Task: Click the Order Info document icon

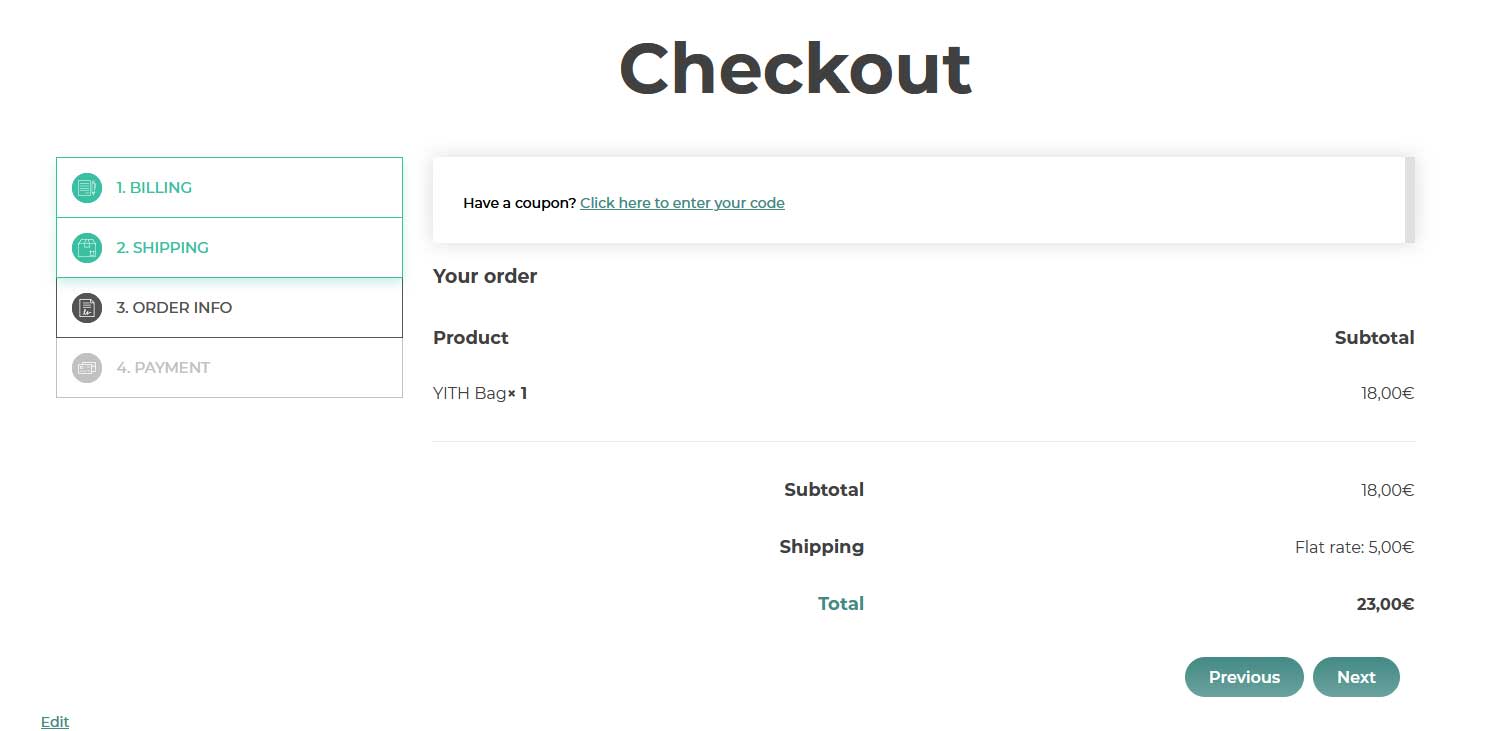Action: click(87, 308)
